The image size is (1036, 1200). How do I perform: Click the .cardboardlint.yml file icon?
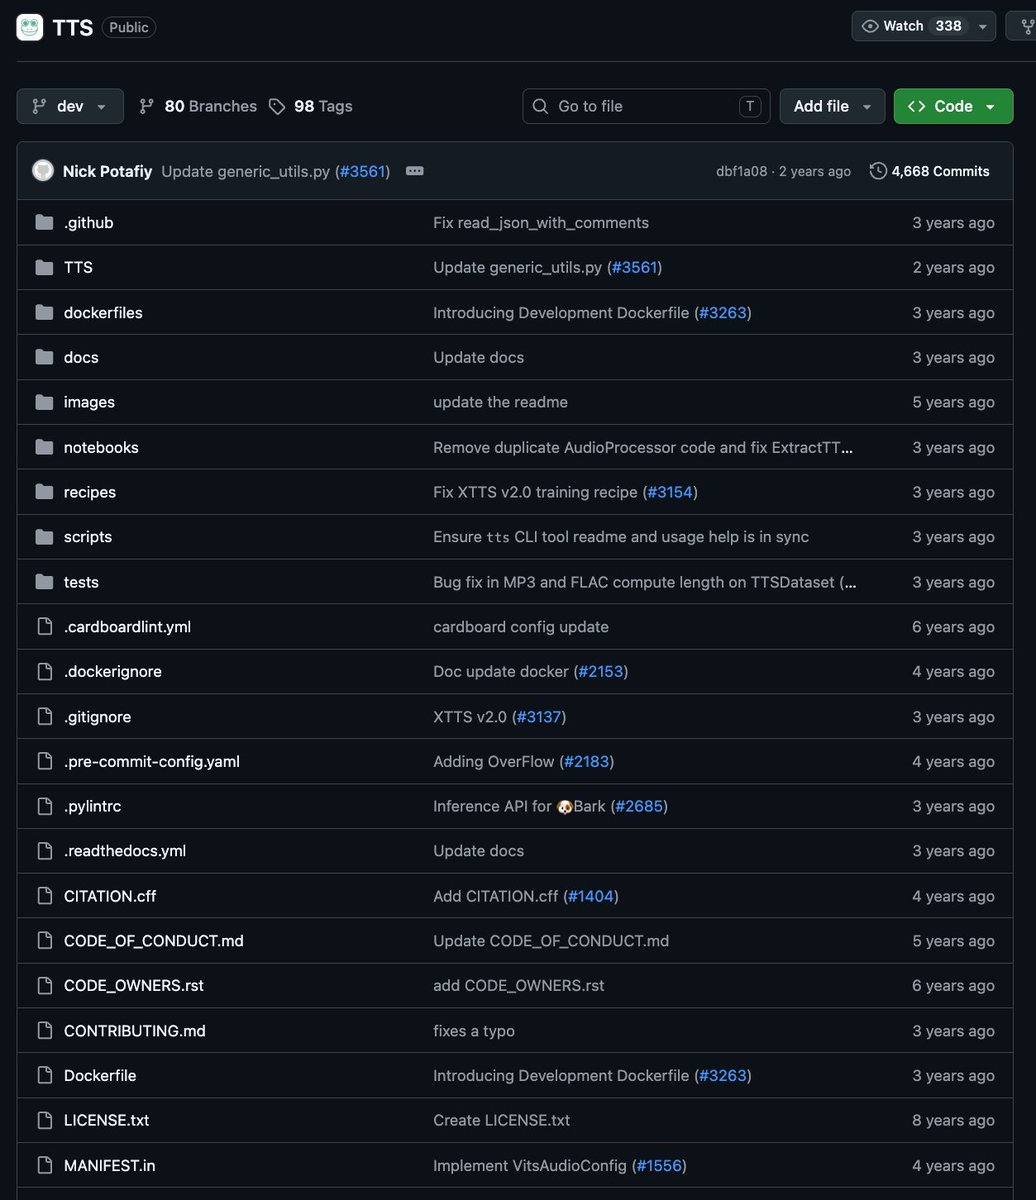[x=44, y=626]
